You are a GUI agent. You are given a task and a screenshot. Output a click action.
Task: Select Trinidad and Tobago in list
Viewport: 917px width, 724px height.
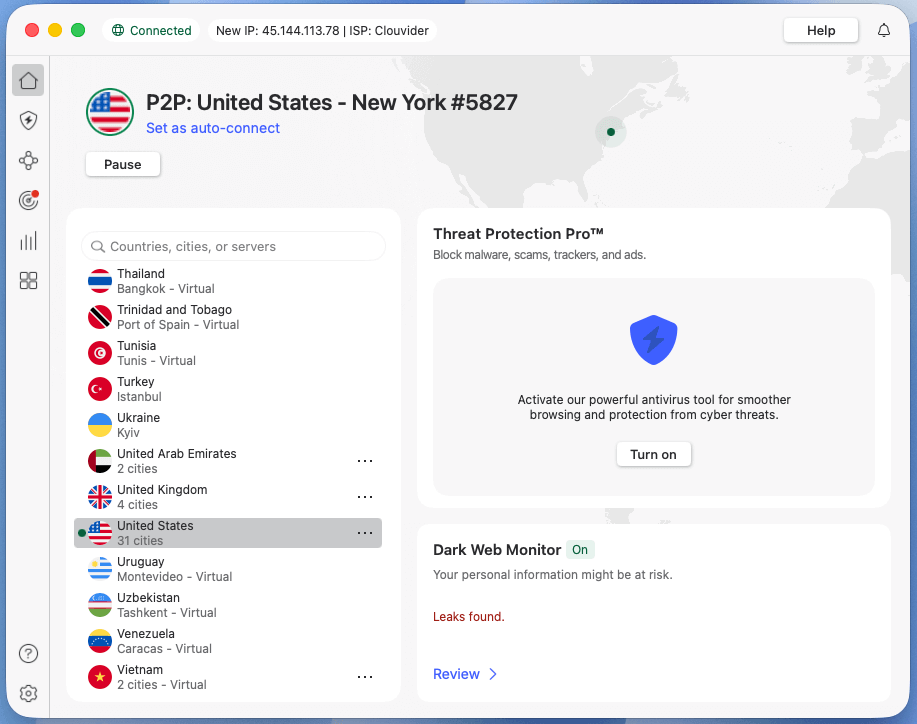click(228, 317)
